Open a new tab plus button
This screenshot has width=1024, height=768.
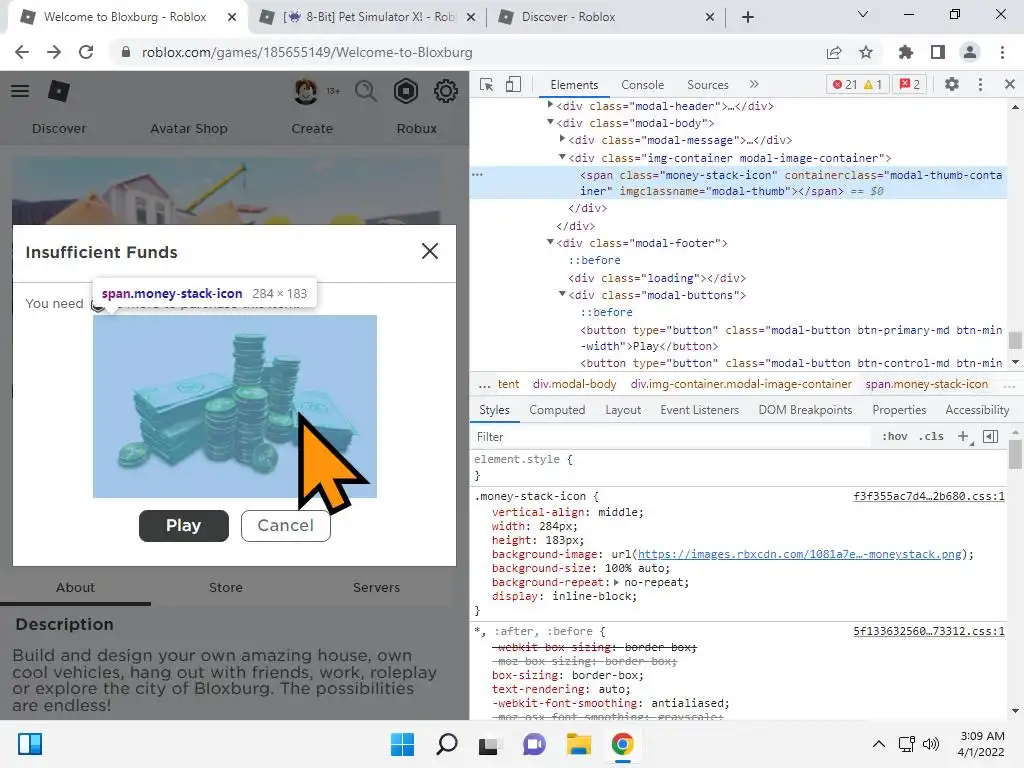point(748,17)
